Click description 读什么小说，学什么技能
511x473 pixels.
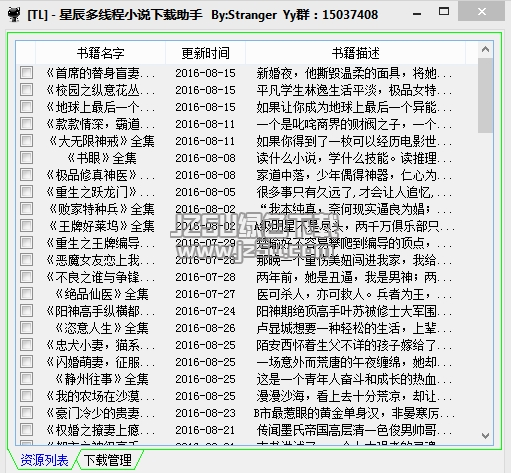pyautogui.click(x=354, y=158)
